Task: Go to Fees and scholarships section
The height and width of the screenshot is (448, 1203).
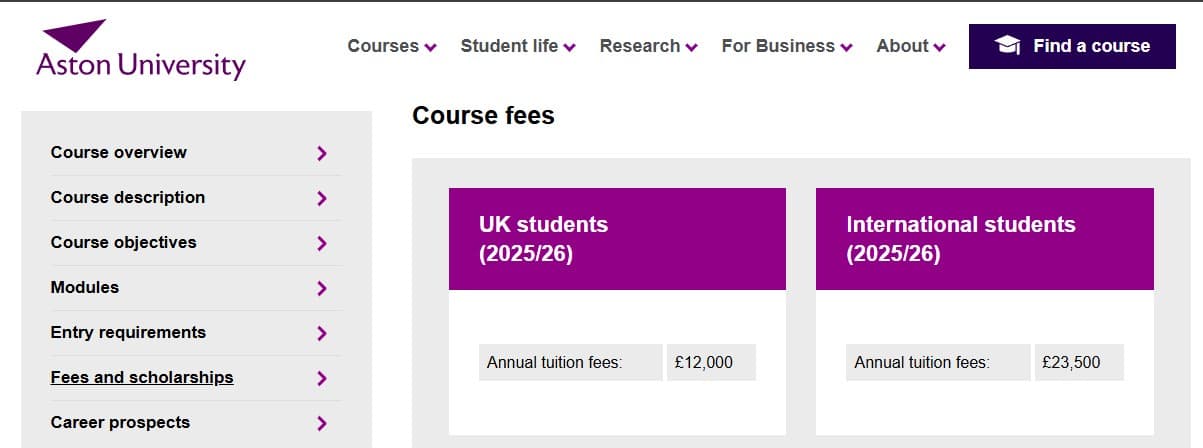Action: [142, 377]
